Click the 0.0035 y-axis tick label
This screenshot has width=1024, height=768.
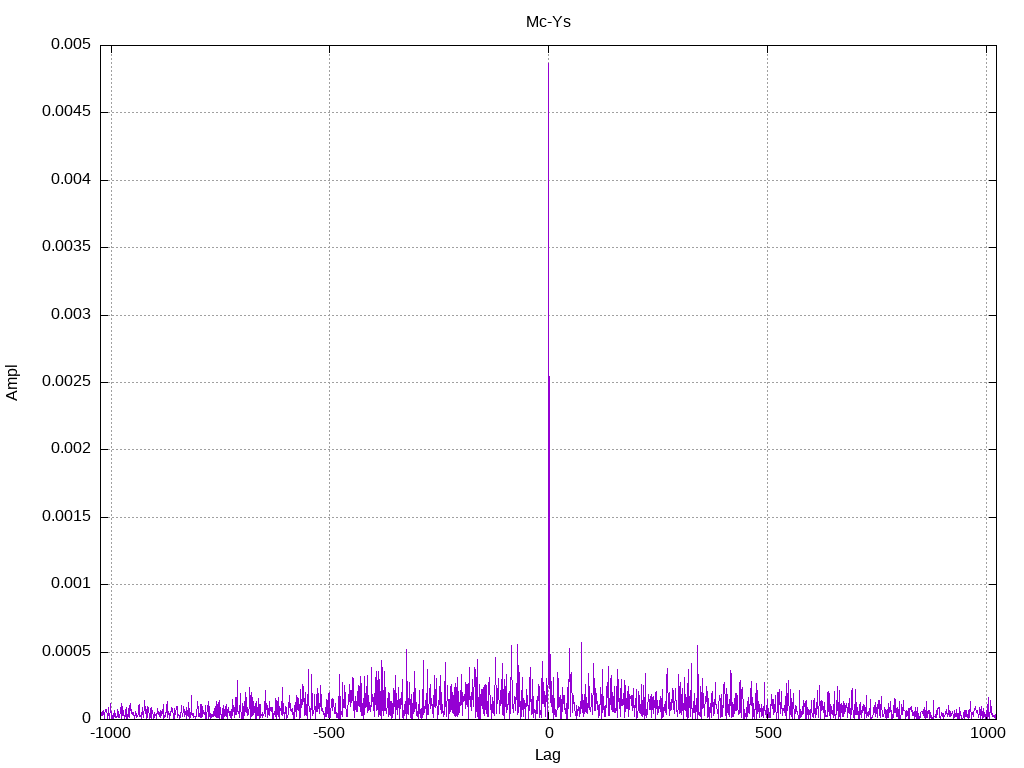click(x=66, y=247)
